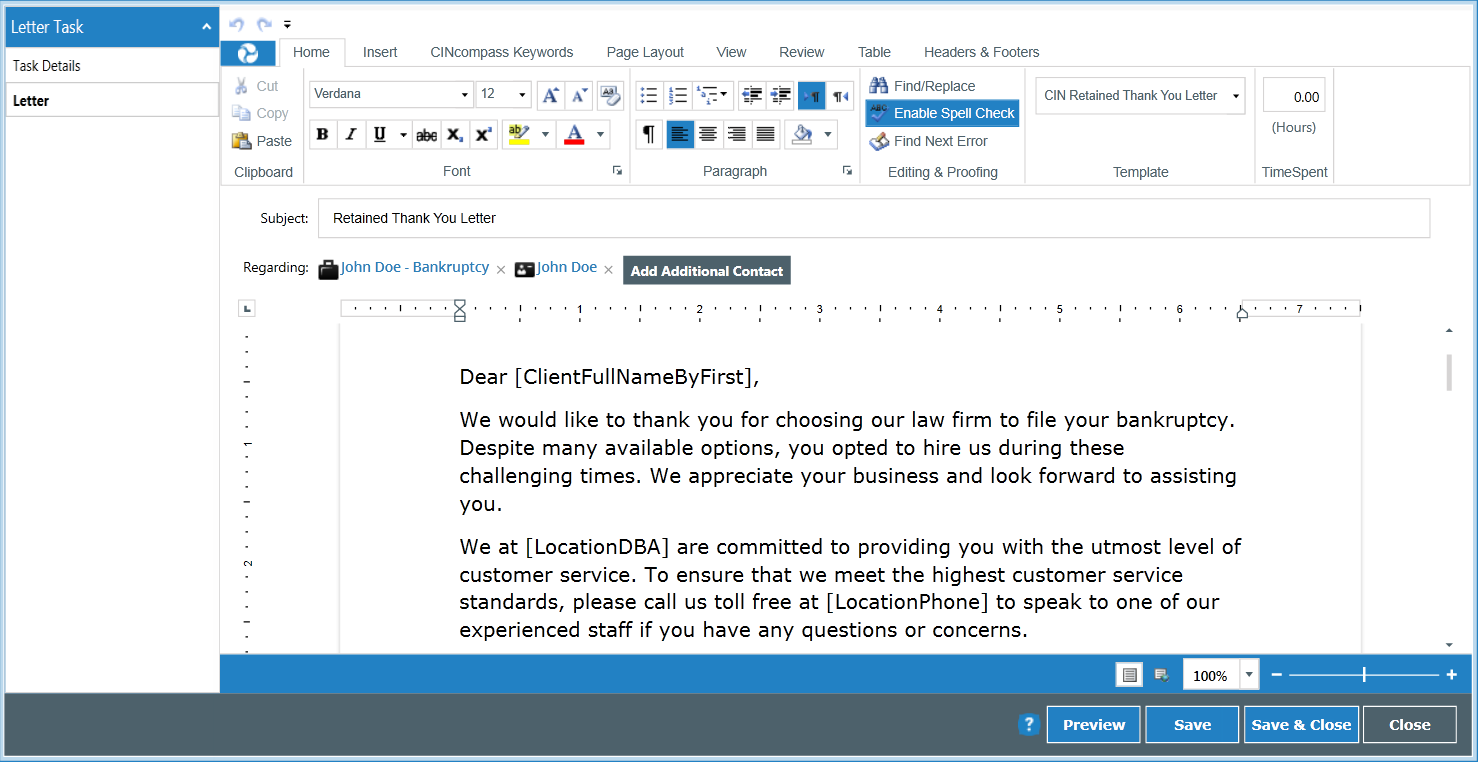1478x762 pixels.
Task: Click the Save & Close button
Action: (1300, 725)
